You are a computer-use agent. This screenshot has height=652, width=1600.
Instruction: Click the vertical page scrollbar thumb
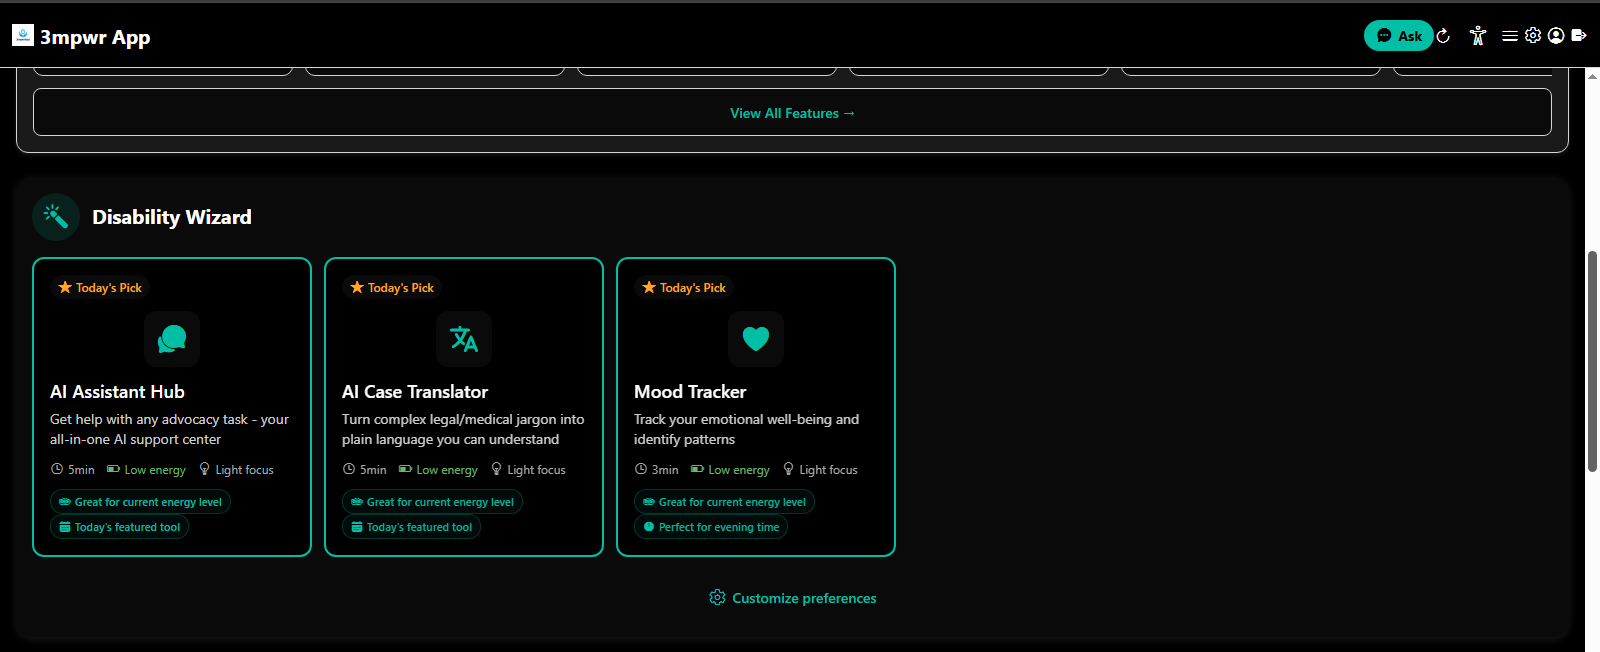[1592, 361]
